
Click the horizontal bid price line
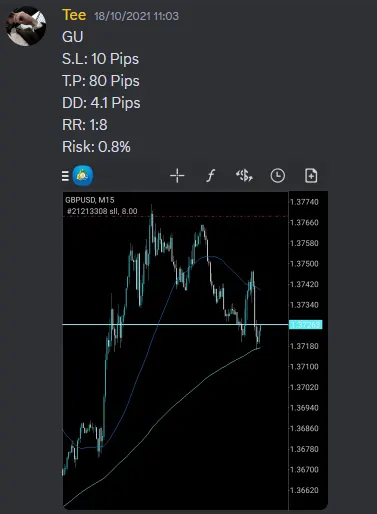point(175,324)
